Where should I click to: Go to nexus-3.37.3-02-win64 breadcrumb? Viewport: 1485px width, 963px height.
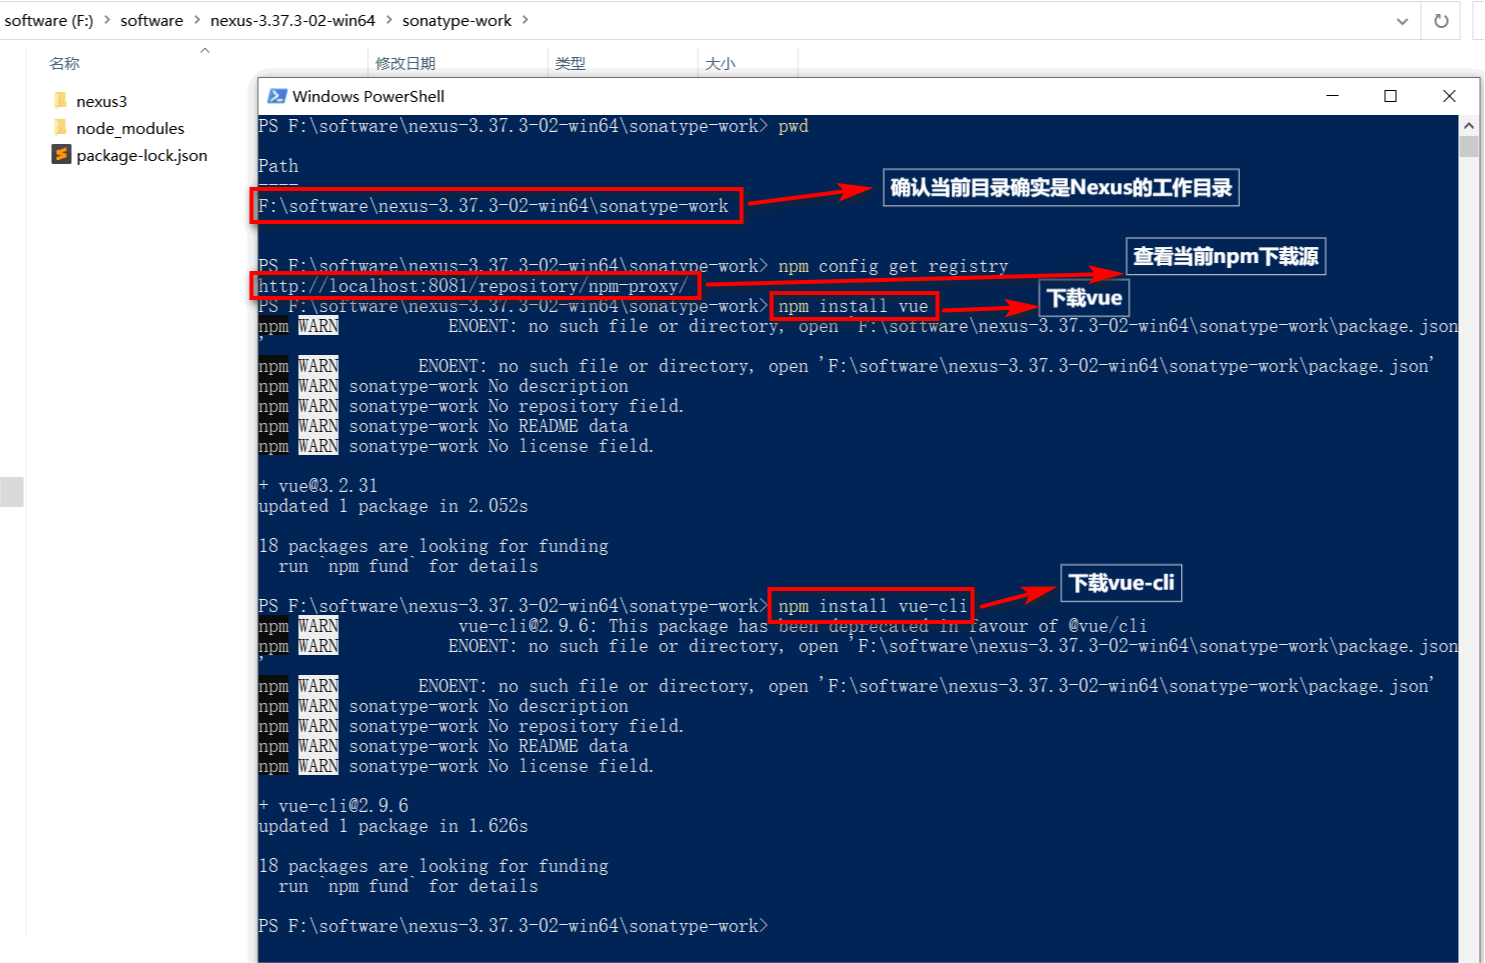(292, 20)
